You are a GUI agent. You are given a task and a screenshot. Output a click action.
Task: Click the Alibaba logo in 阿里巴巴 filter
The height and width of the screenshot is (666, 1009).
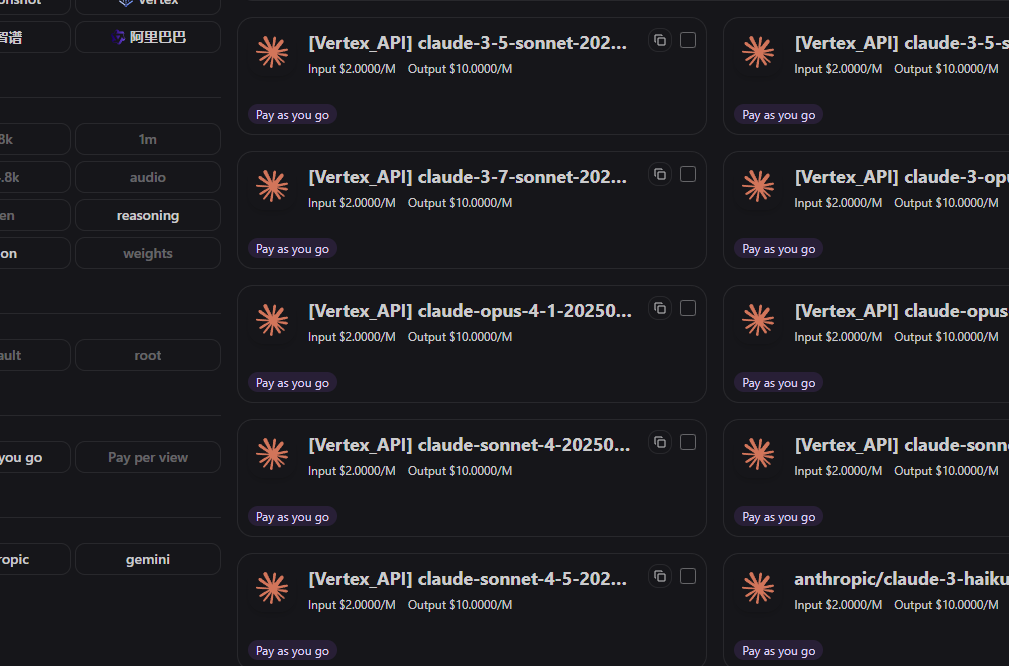click(118, 37)
